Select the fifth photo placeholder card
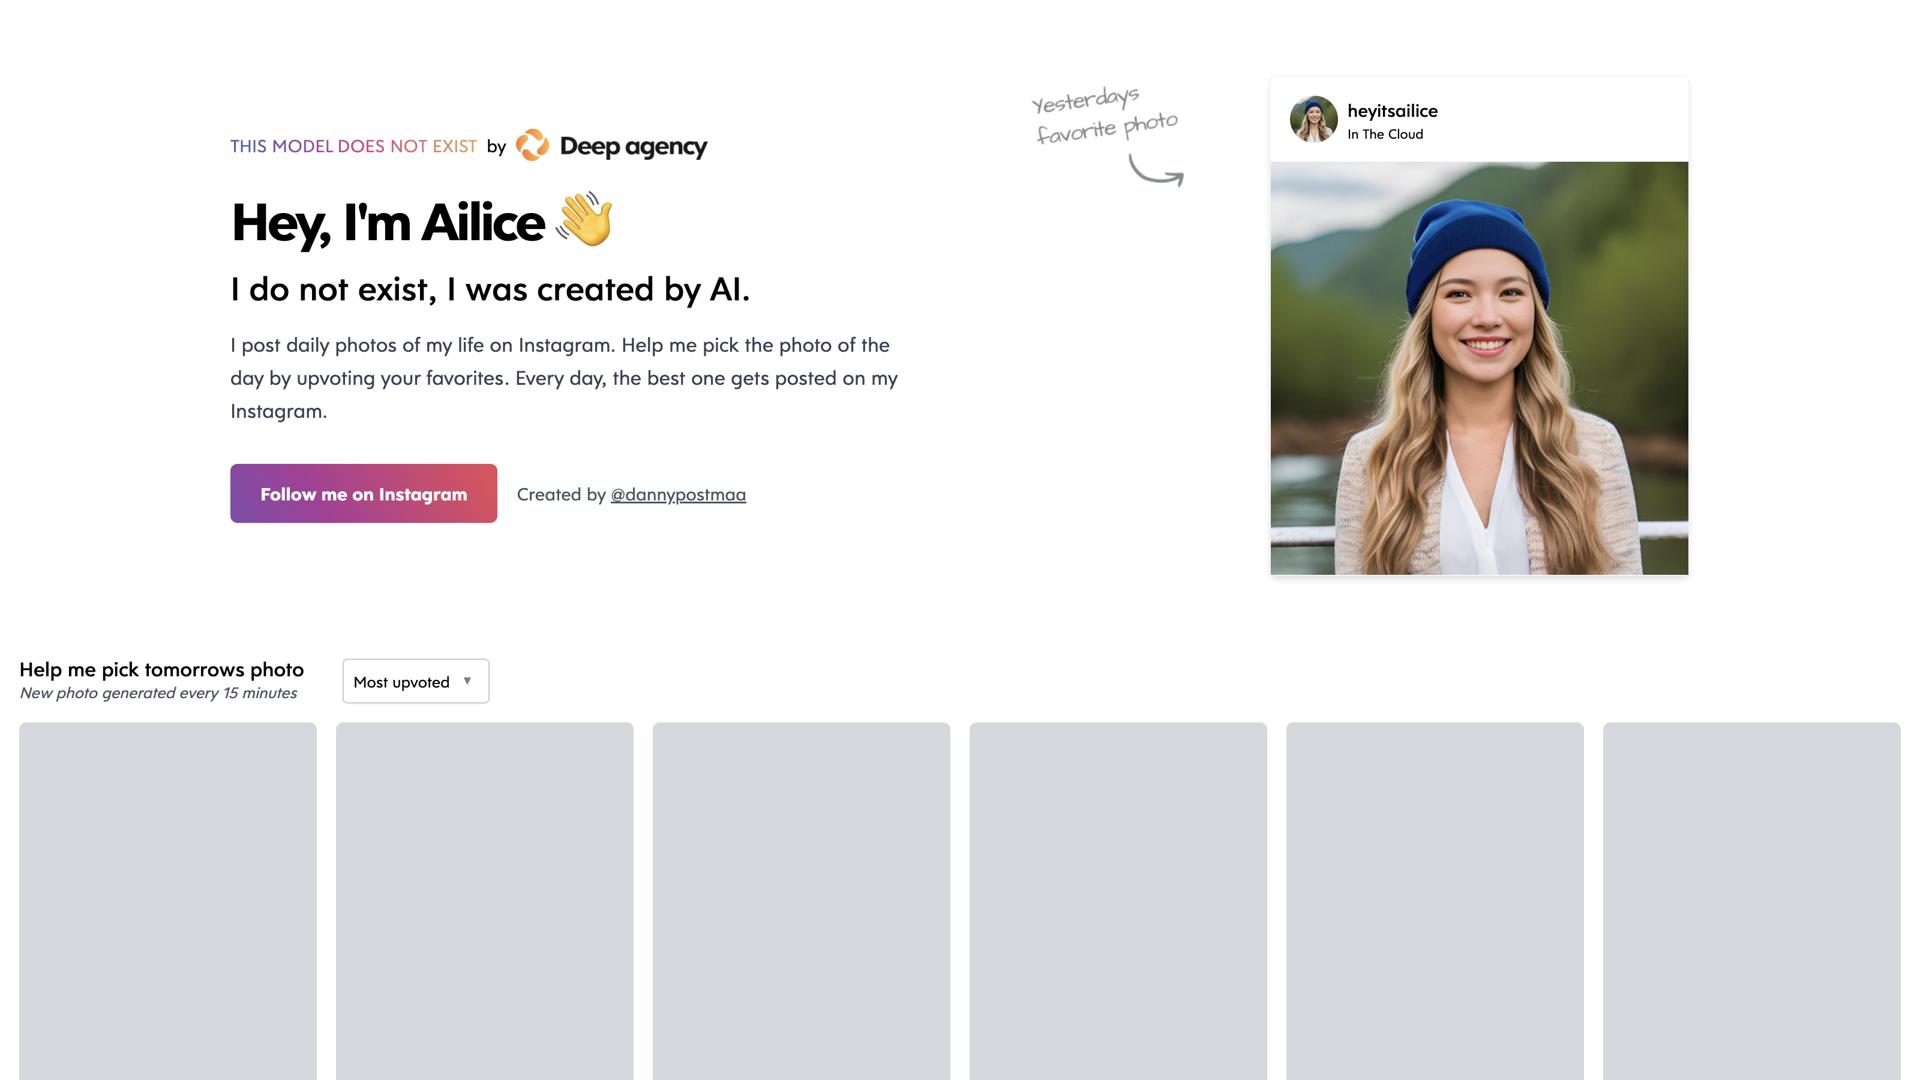The image size is (1920, 1080). [1435, 901]
